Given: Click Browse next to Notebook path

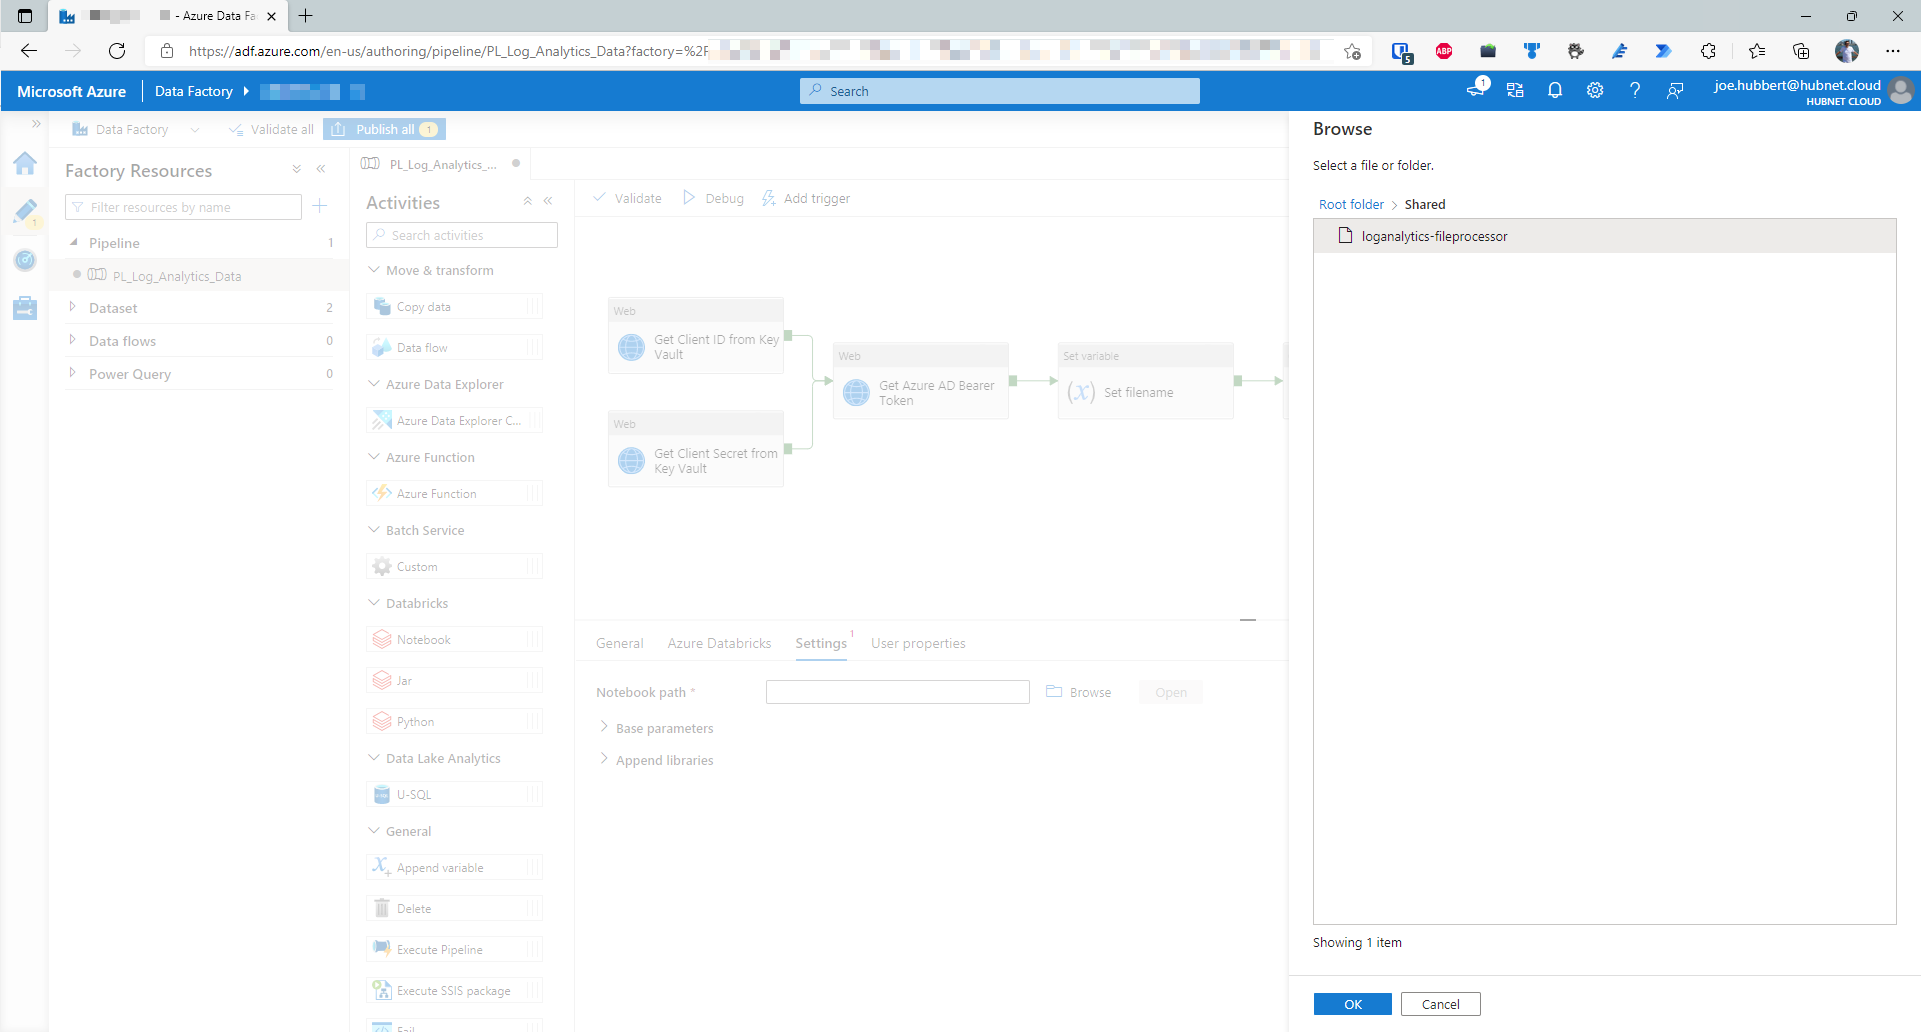Looking at the screenshot, I should pyautogui.click(x=1078, y=692).
